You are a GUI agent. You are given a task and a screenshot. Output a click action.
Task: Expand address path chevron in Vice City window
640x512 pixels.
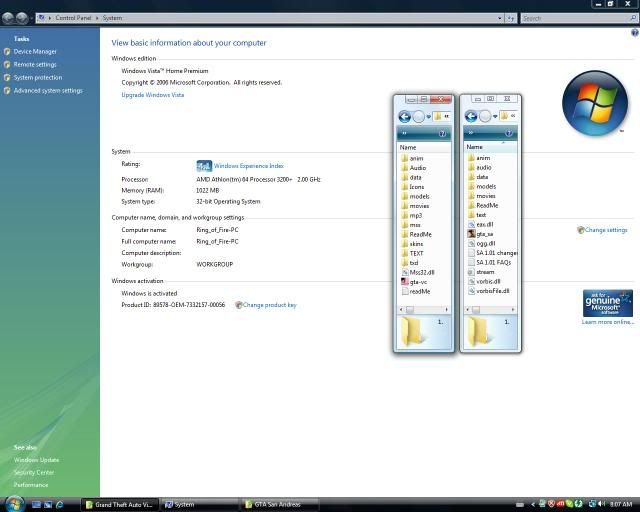(447, 116)
